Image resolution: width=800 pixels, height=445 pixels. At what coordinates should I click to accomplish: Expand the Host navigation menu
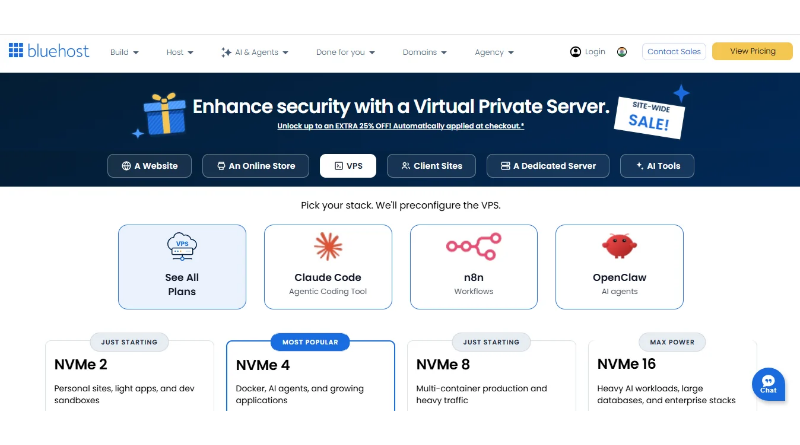click(x=180, y=52)
